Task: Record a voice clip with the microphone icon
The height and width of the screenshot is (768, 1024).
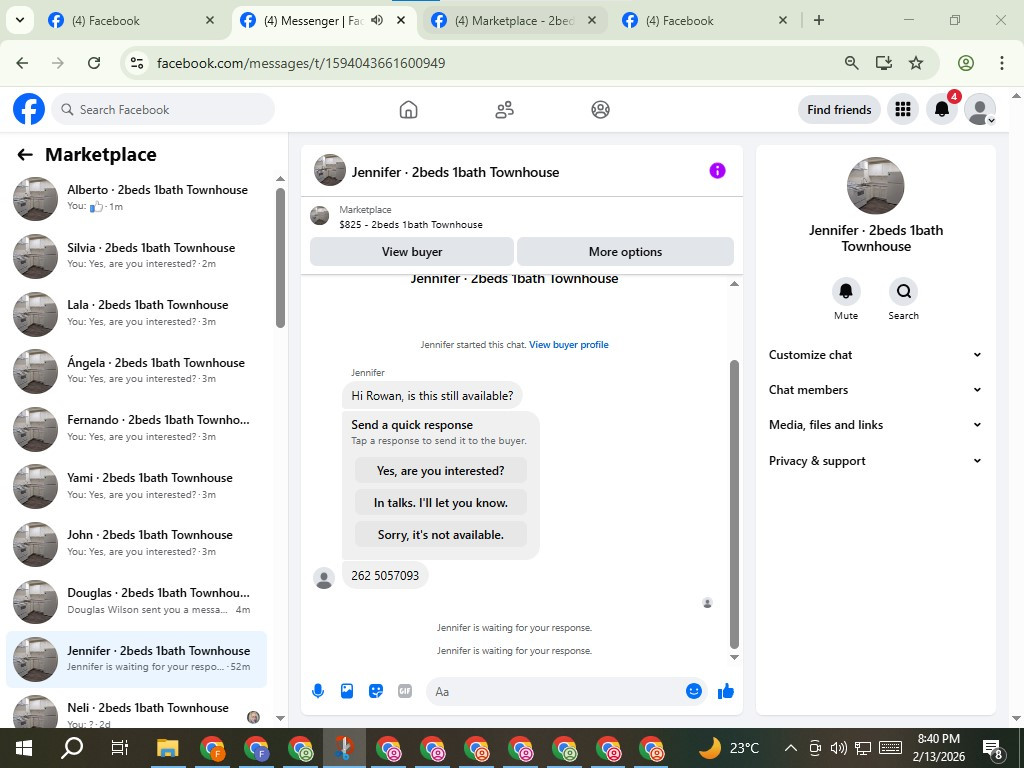Action: coord(318,691)
